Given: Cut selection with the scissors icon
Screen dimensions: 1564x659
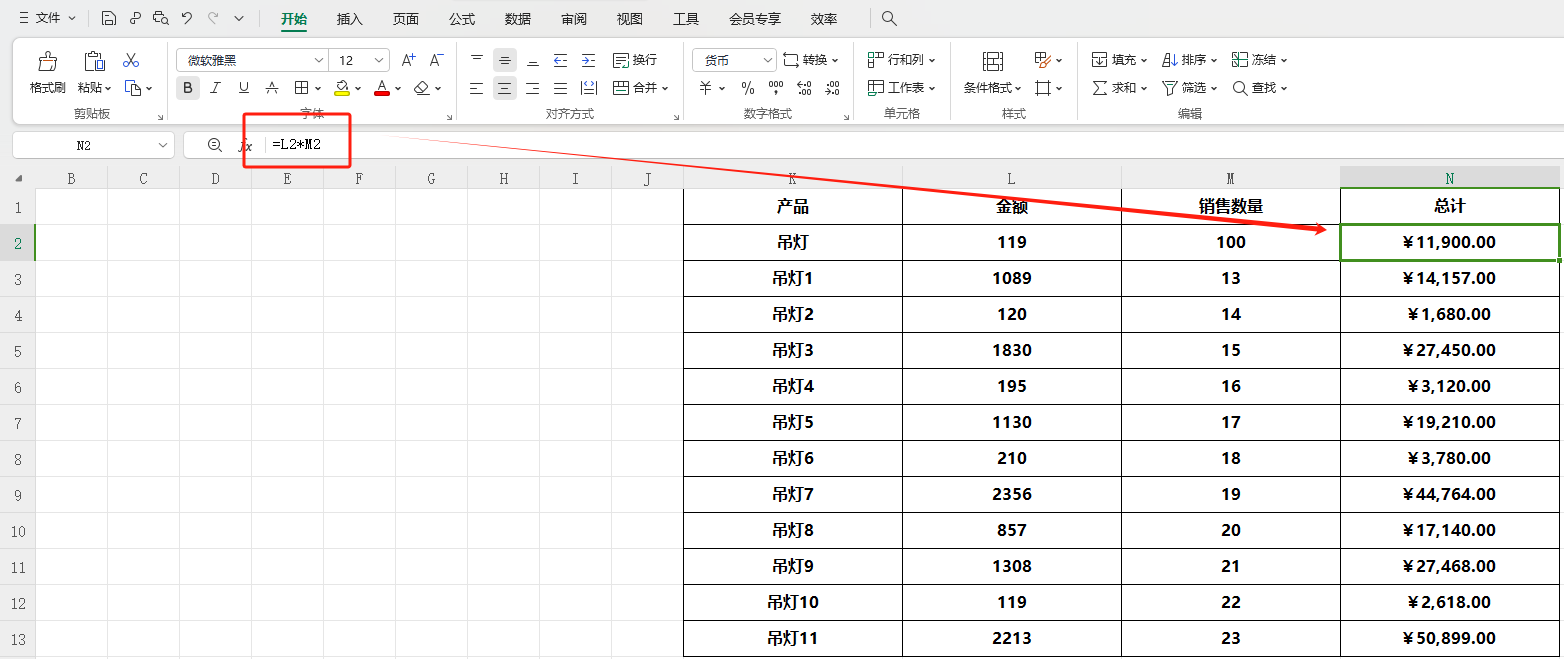Looking at the screenshot, I should pos(131,60).
